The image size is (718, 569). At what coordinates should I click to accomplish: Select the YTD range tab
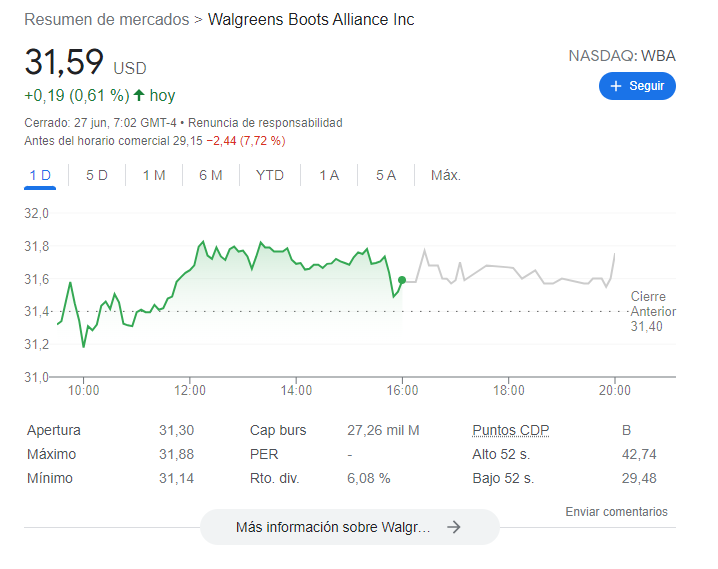pyautogui.click(x=270, y=175)
